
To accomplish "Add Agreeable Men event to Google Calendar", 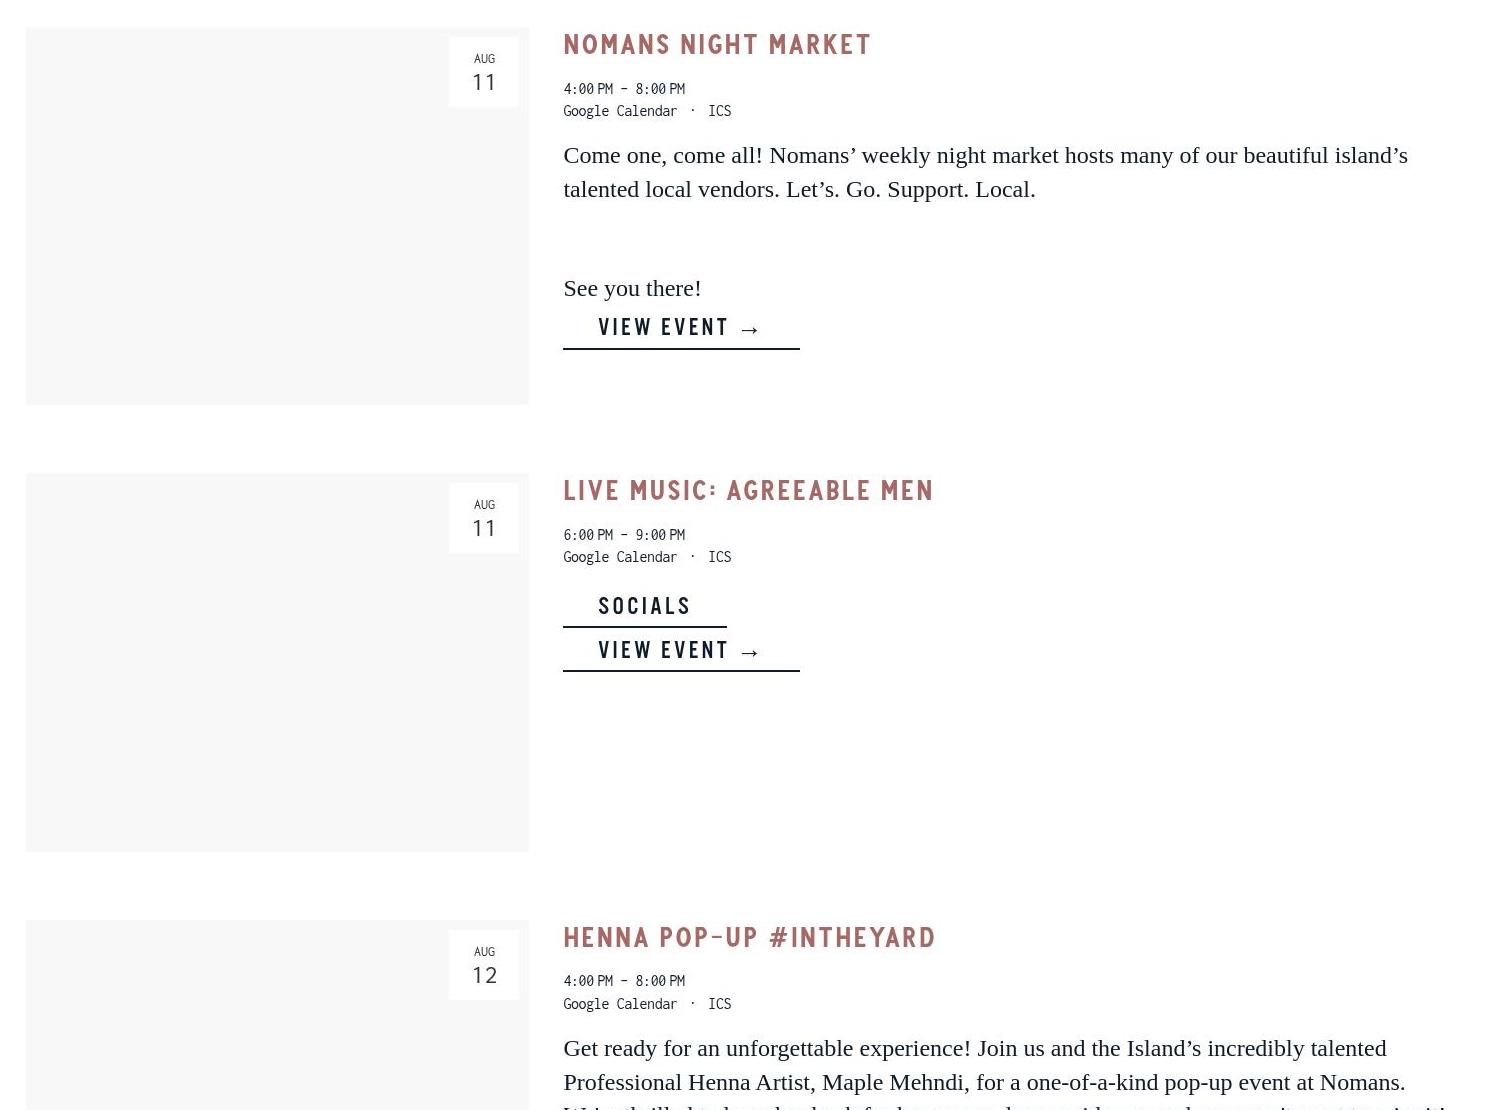I will click(x=619, y=557).
